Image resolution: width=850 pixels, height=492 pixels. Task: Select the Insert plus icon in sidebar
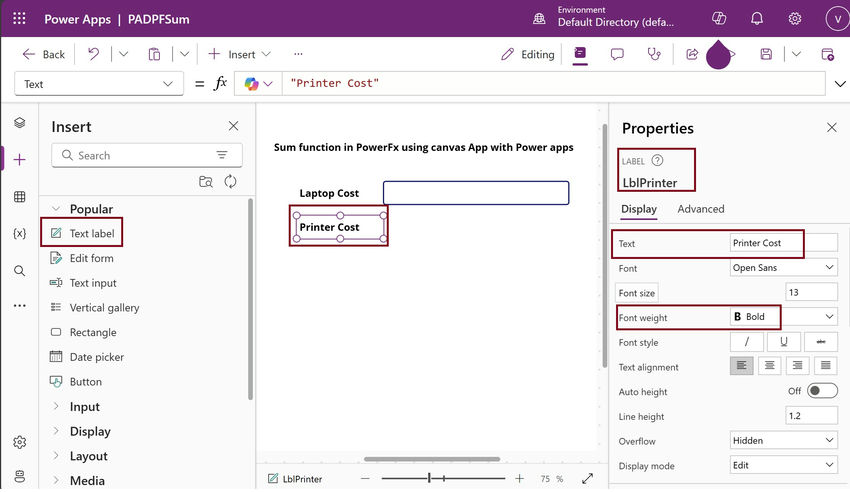tap(20, 159)
